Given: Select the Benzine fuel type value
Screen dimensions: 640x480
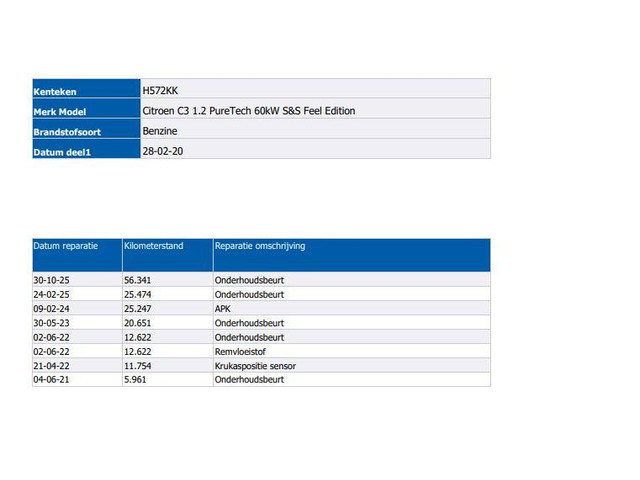Looking at the screenshot, I should [x=160, y=130].
